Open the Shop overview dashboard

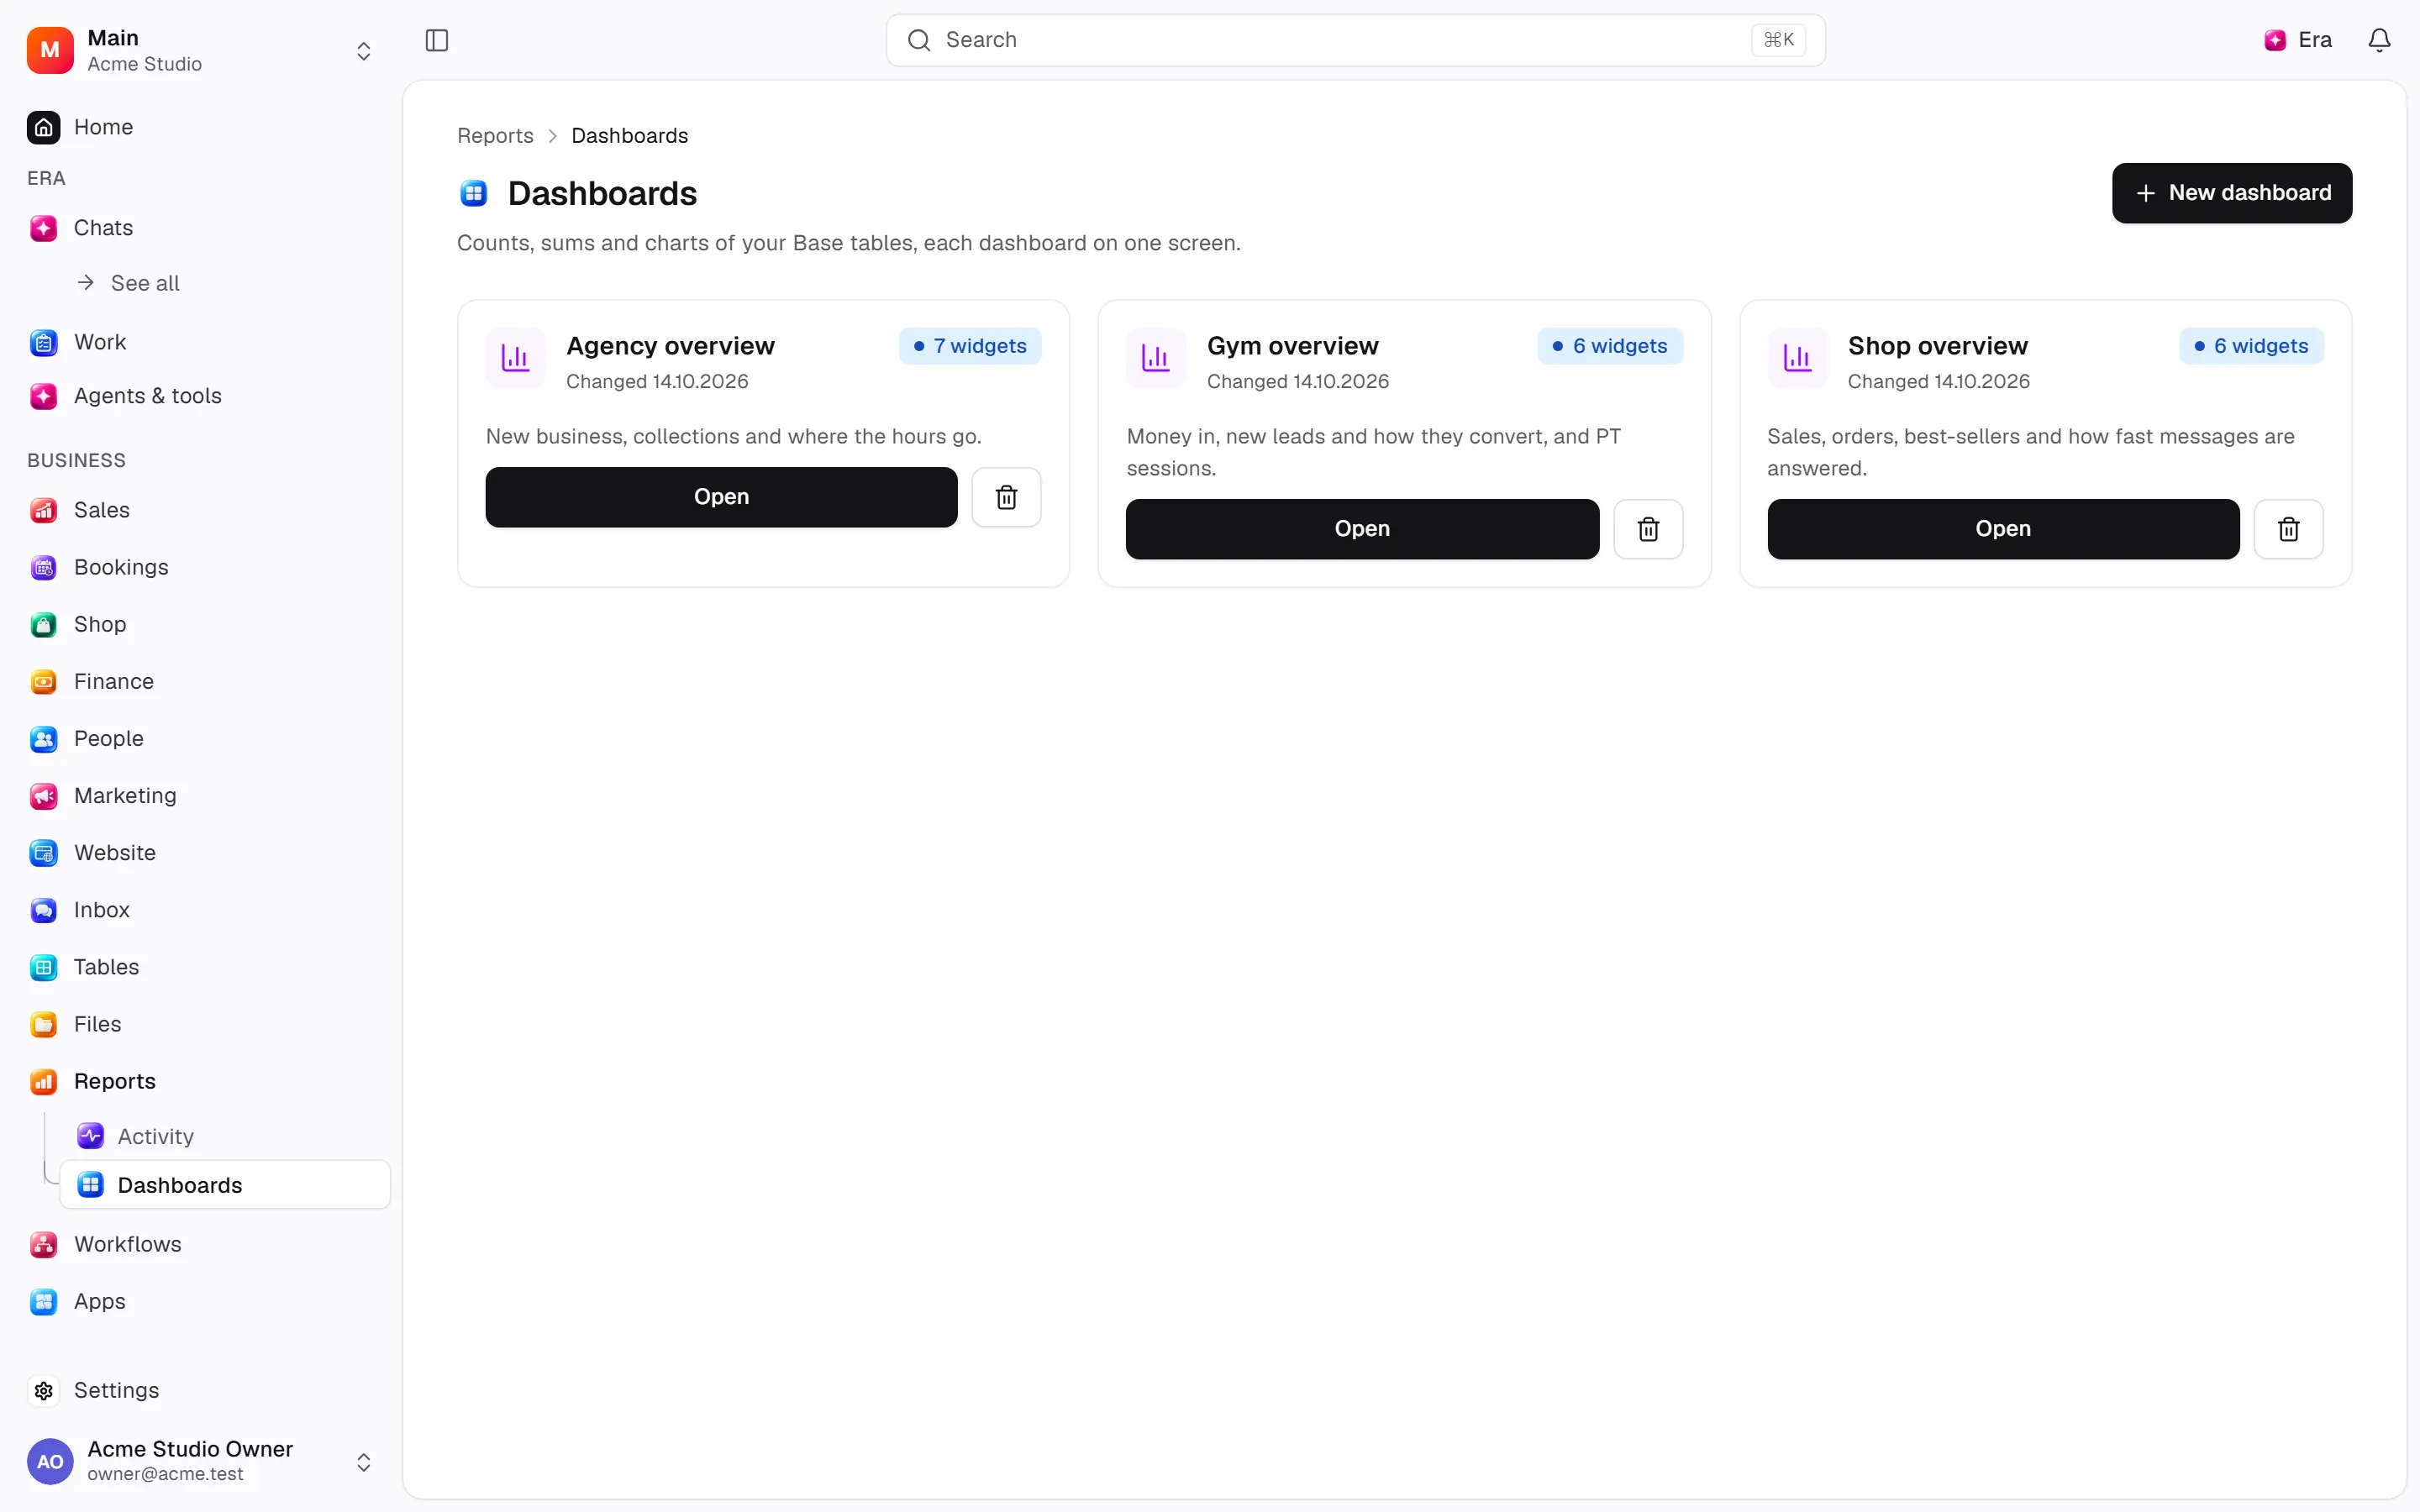(x=2003, y=529)
